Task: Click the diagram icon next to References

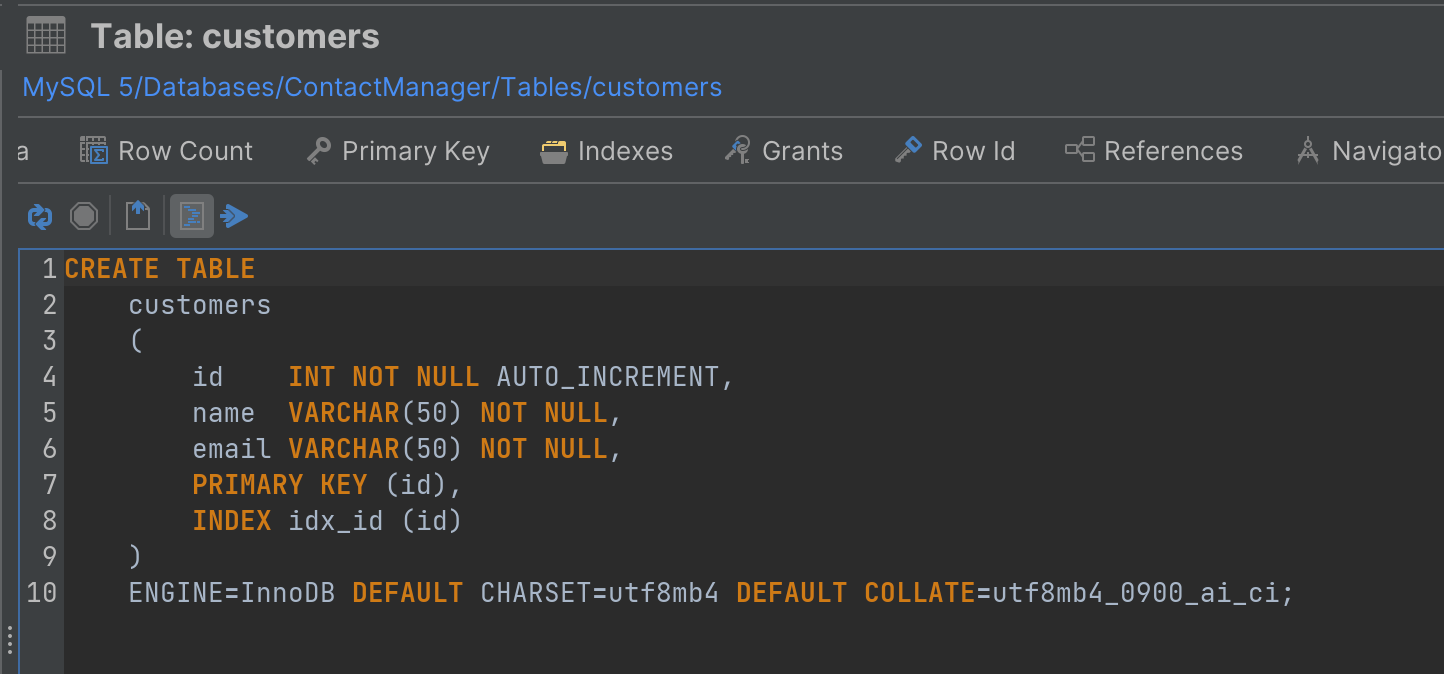Action: coord(1082,150)
